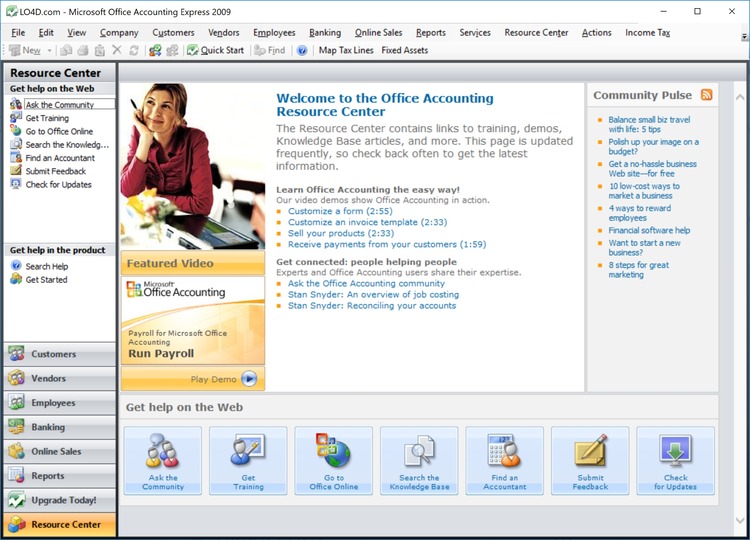Click the Run Payroll featured video thumbnail
The image size is (750, 540).
coord(193,321)
